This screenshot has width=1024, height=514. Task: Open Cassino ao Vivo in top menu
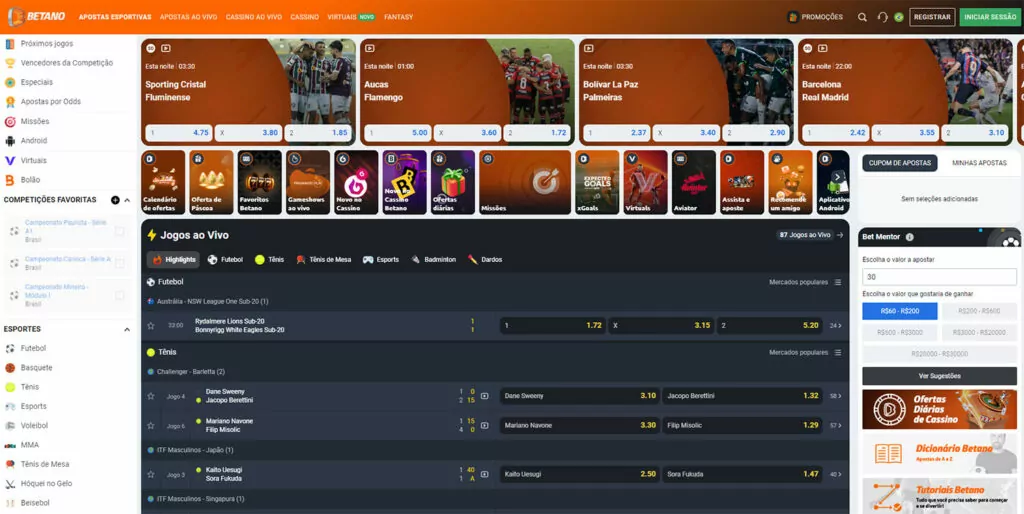[x=253, y=17]
